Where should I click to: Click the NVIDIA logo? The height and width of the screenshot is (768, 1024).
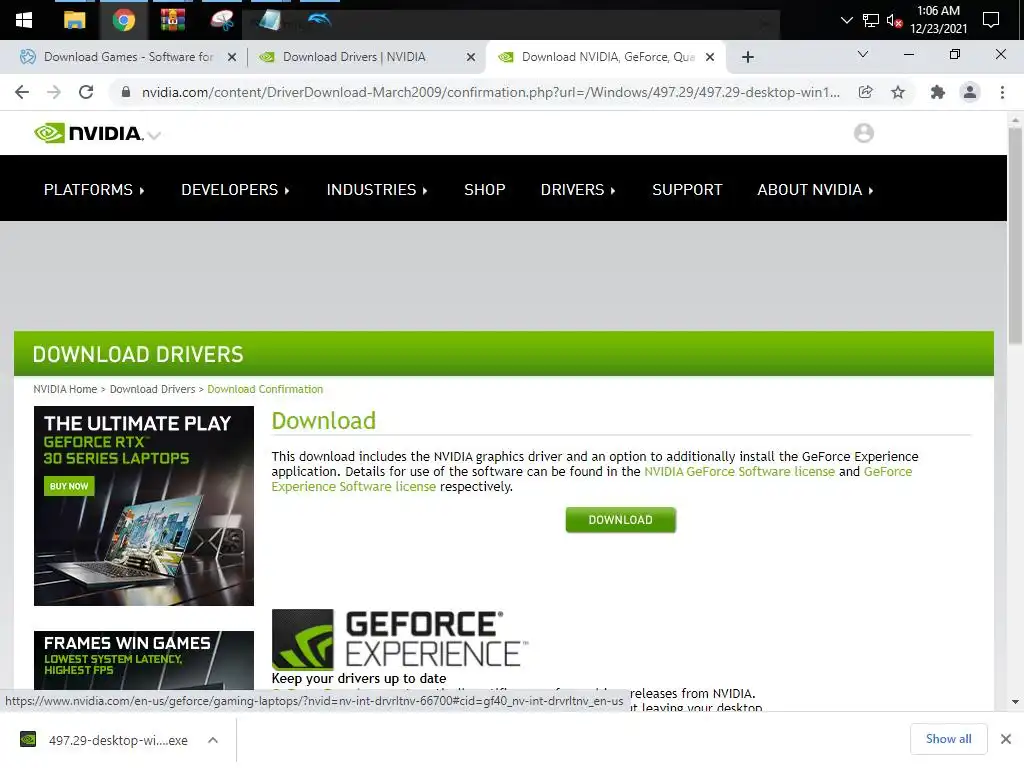click(x=88, y=133)
